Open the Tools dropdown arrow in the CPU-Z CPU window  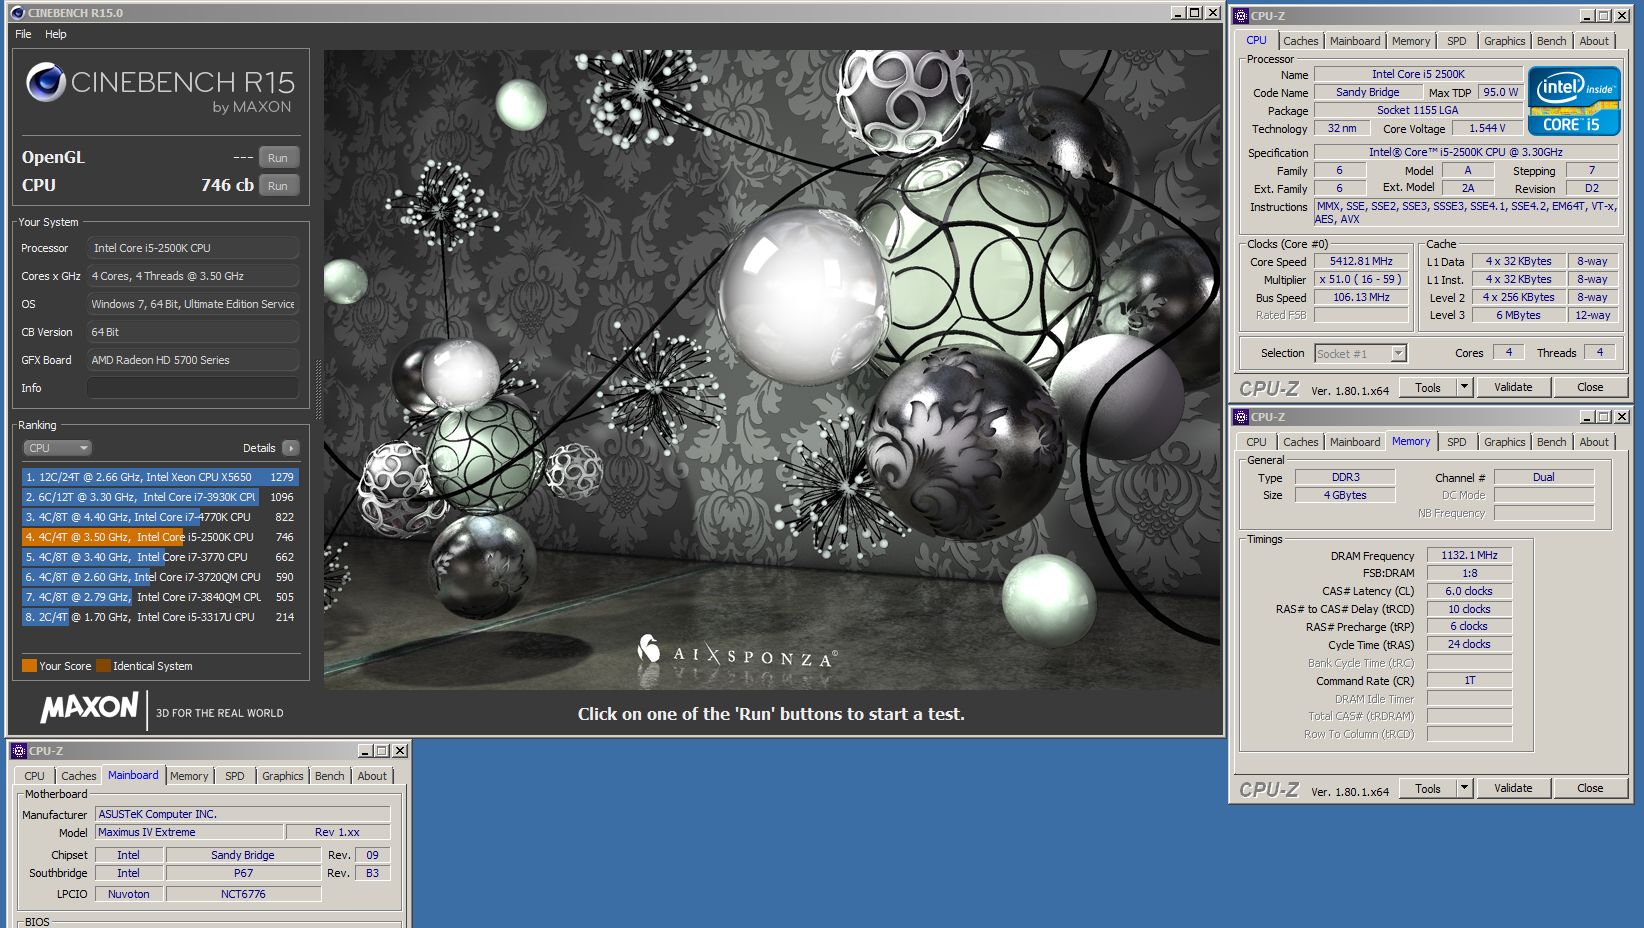pos(1464,387)
